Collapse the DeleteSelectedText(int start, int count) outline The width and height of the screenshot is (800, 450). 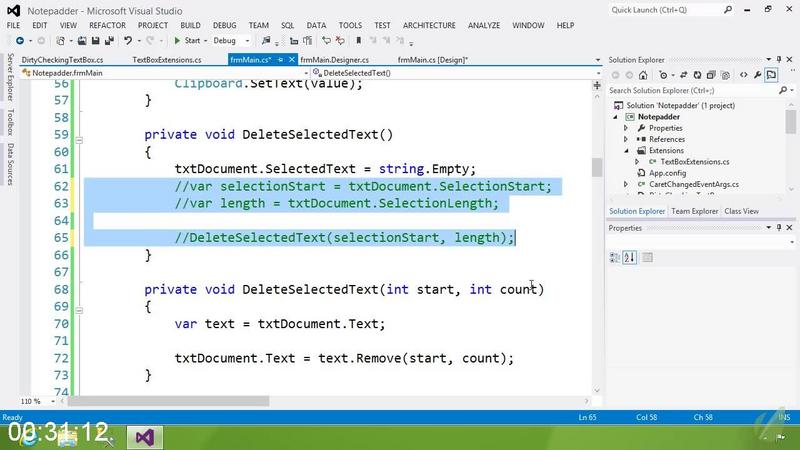click(x=79, y=310)
